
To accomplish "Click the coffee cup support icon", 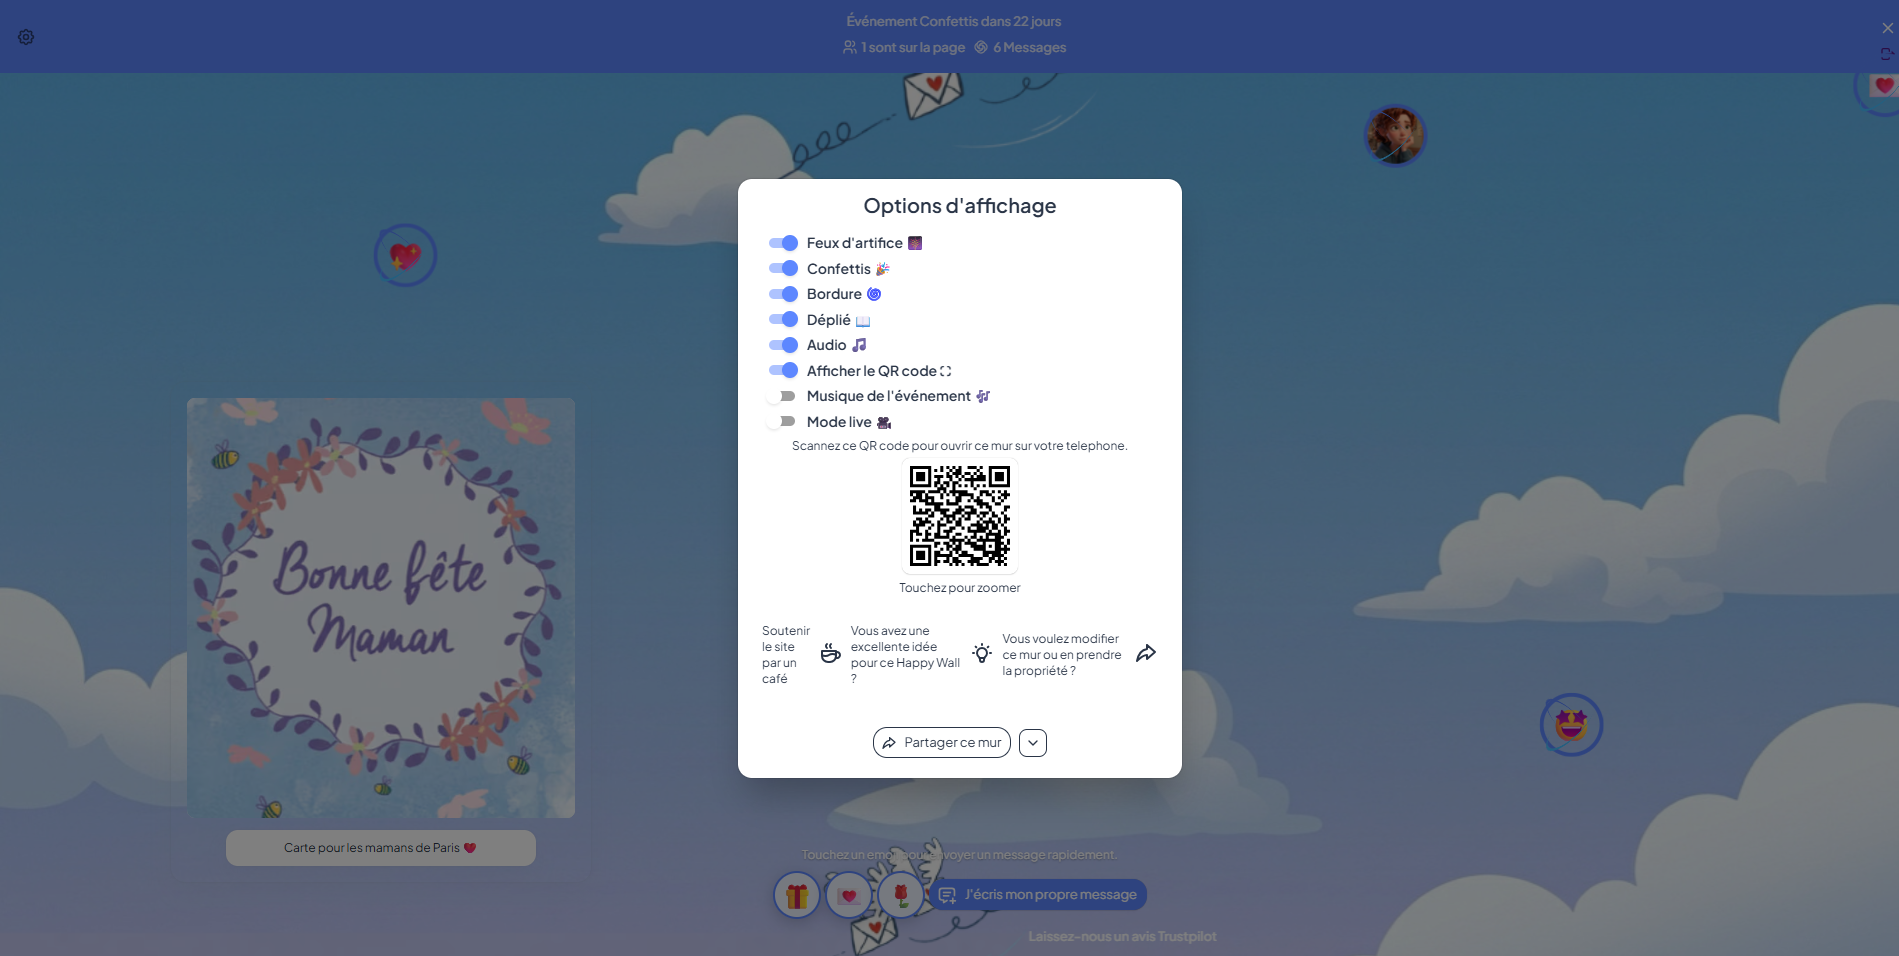I will [830, 654].
